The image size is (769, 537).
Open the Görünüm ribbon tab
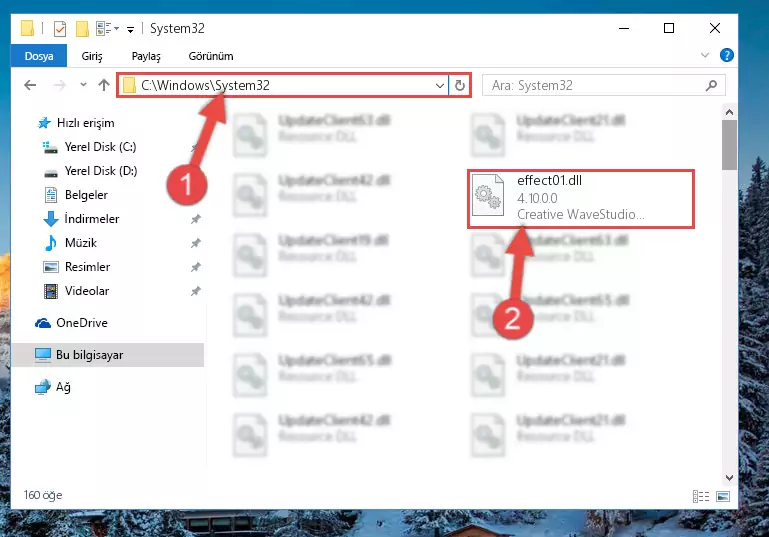(x=211, y=56)
